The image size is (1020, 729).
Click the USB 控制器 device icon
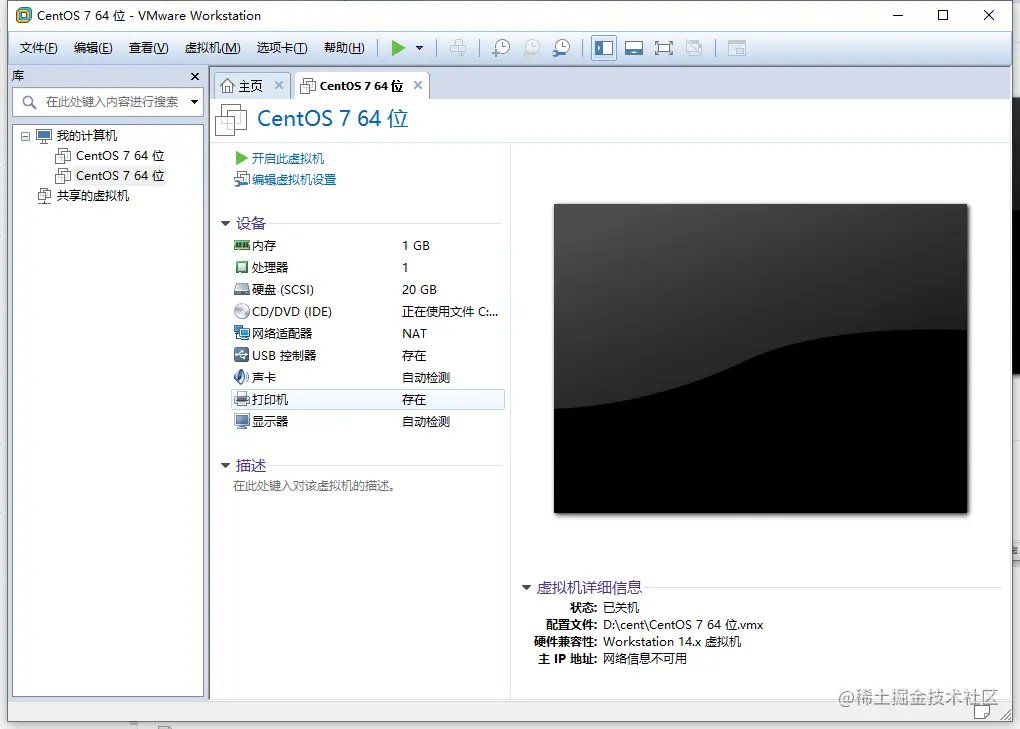point(242,355)
